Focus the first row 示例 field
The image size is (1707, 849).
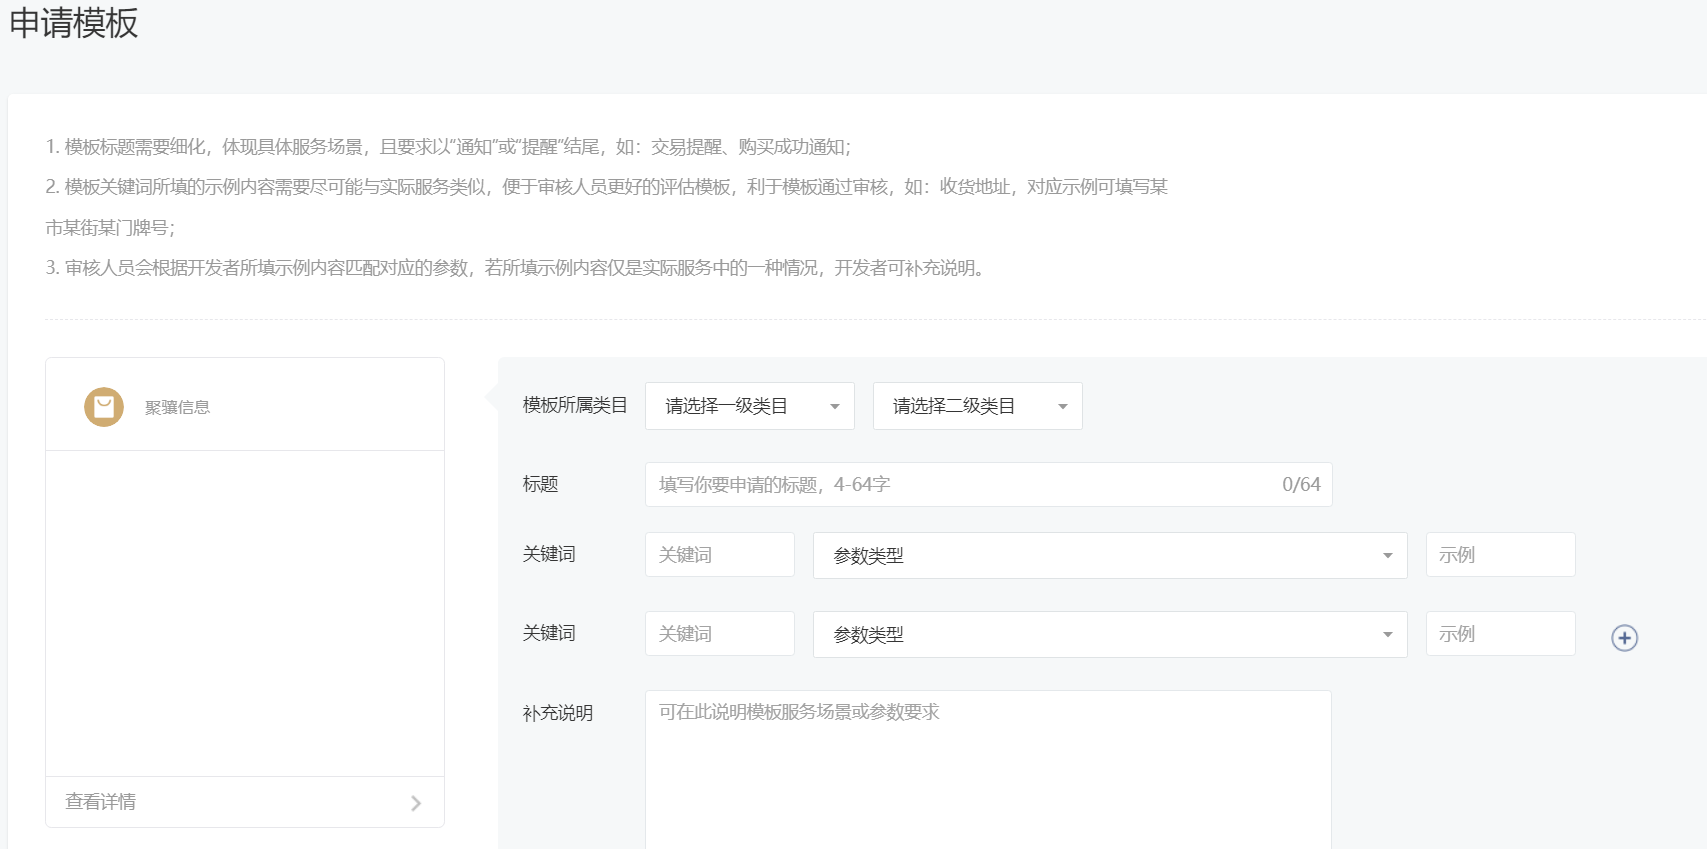click(1499, 555)
